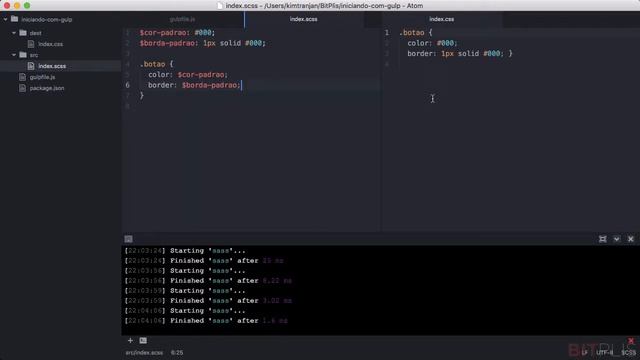Click the src folder icon

23,55
